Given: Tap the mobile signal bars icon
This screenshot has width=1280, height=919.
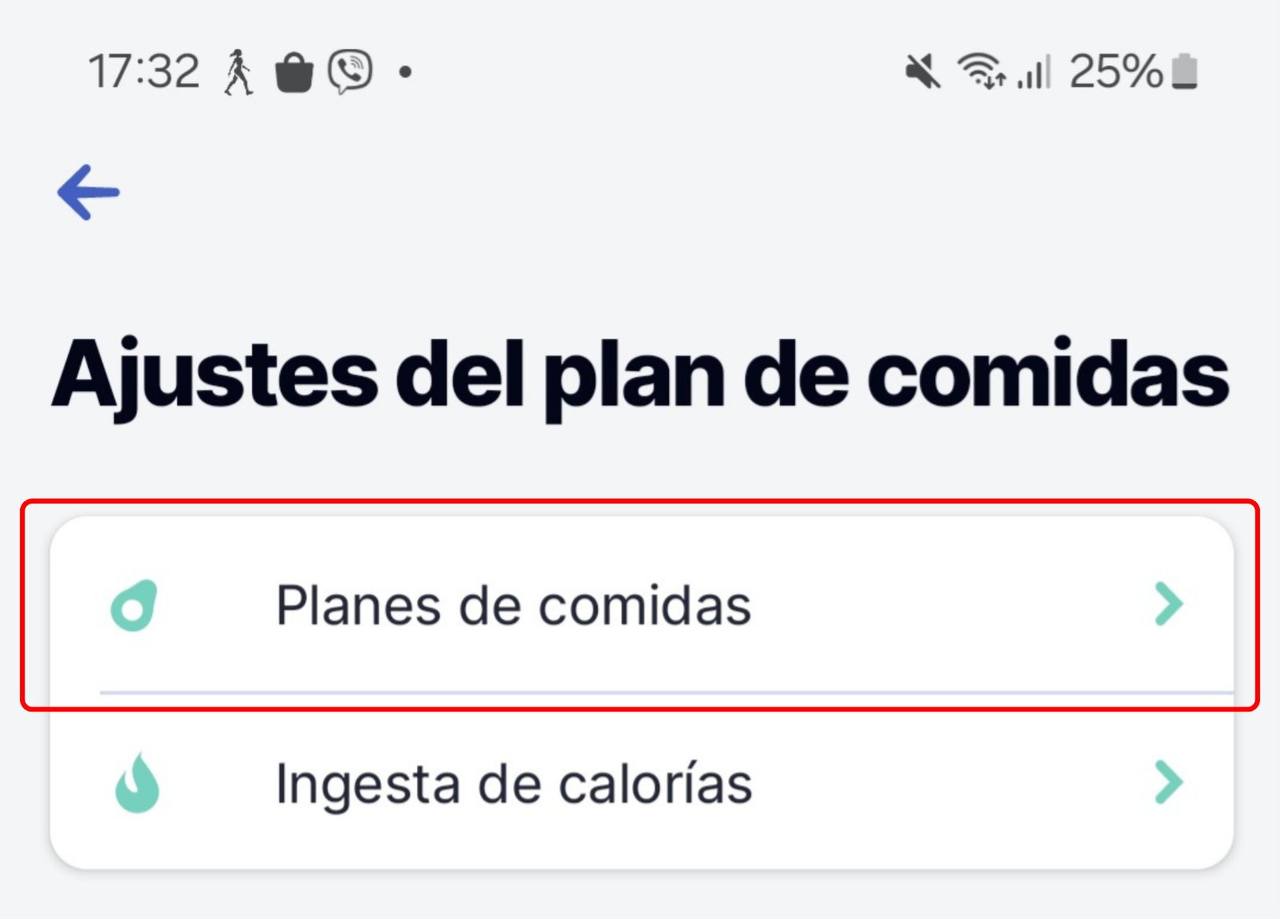Looking at the screenshot, I should click(1034, 73).
